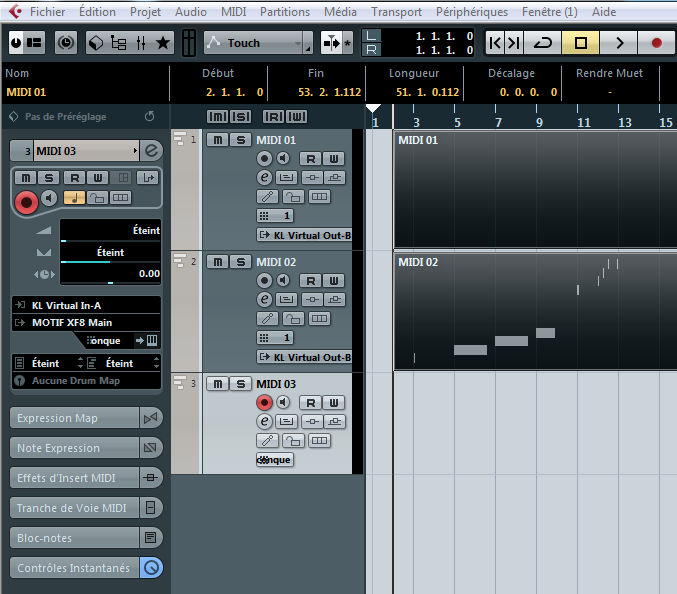Image resolution: width=677 pixels, height=594 pixels.
Task: Disarm record enable on MIDI 03 track
Action: pos(264,402)
